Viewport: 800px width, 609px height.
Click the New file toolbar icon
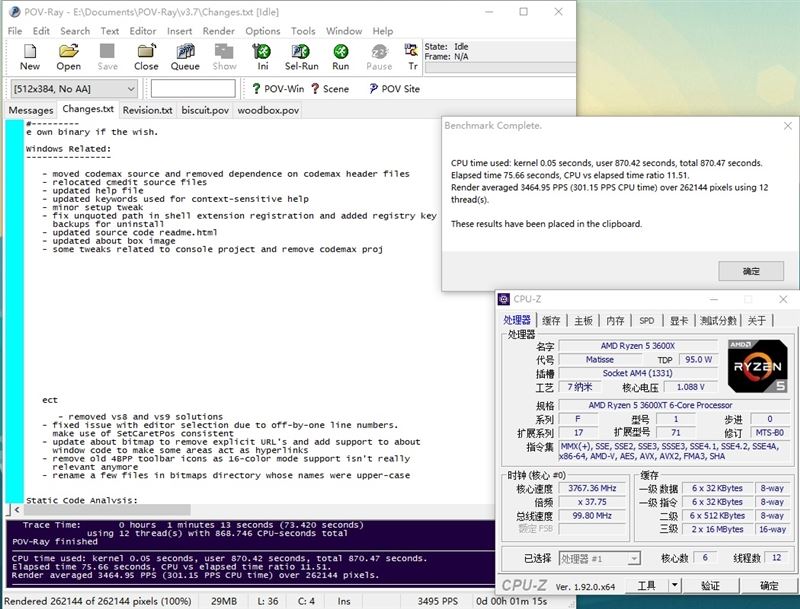pos(30,52)
